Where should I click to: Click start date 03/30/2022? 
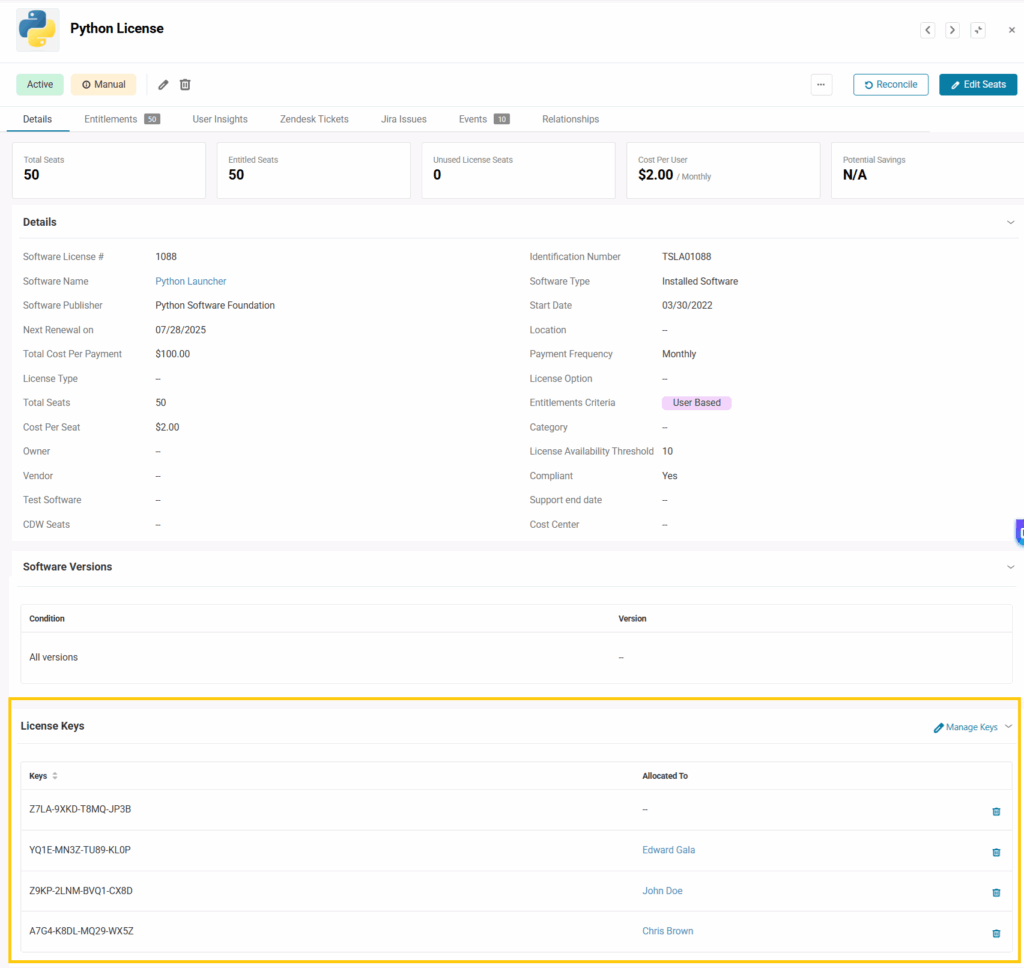pos(687,306)
